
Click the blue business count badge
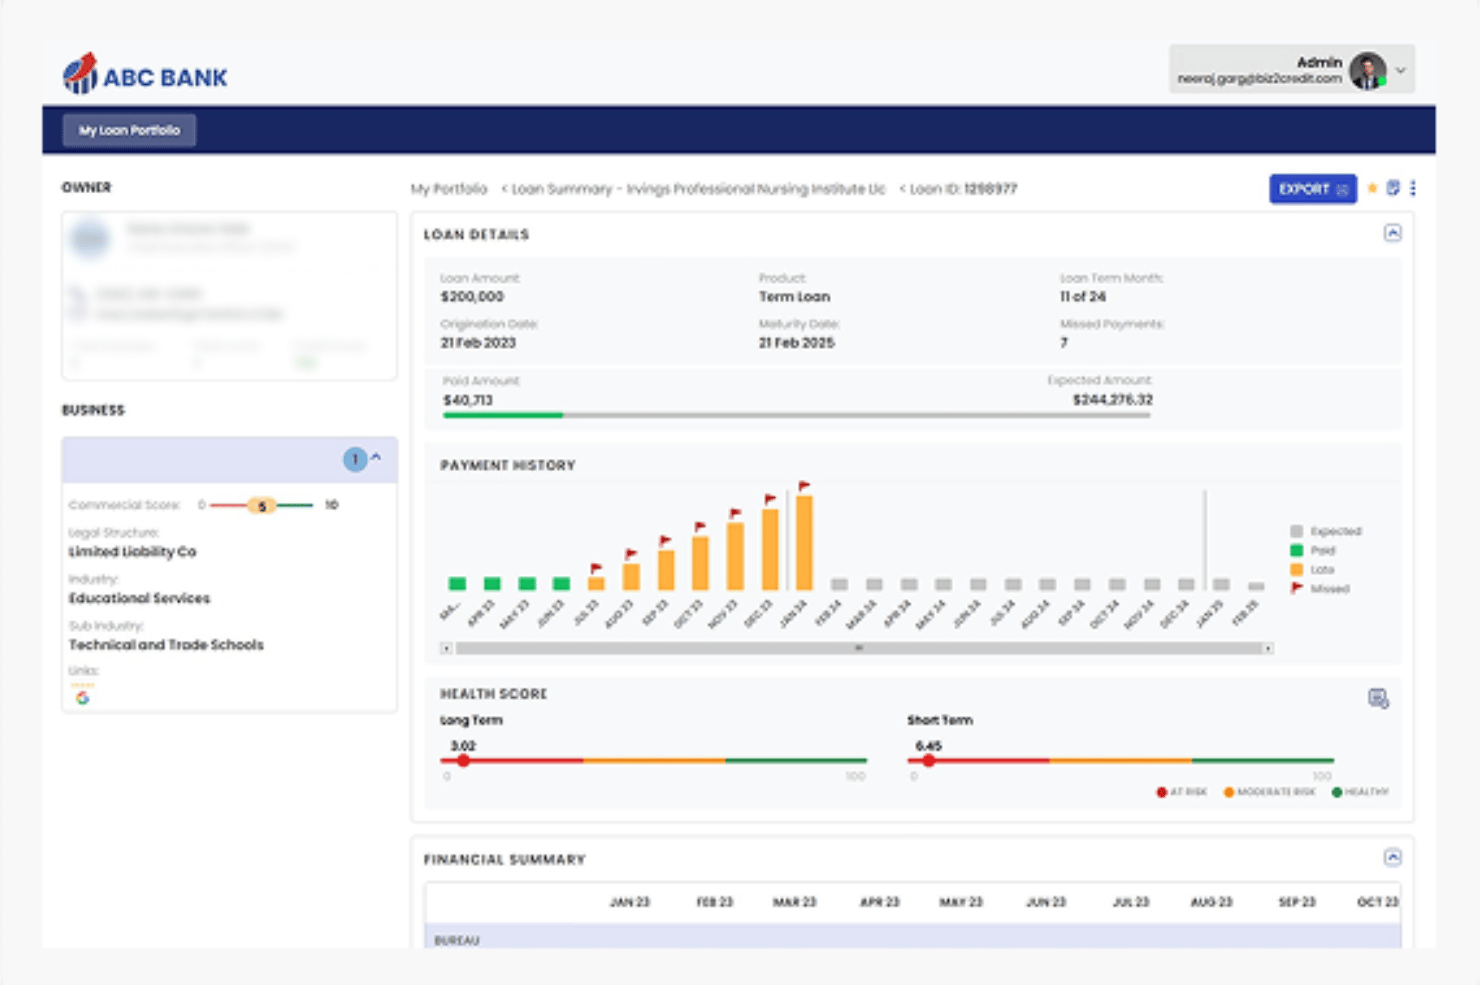pos(355,459)
